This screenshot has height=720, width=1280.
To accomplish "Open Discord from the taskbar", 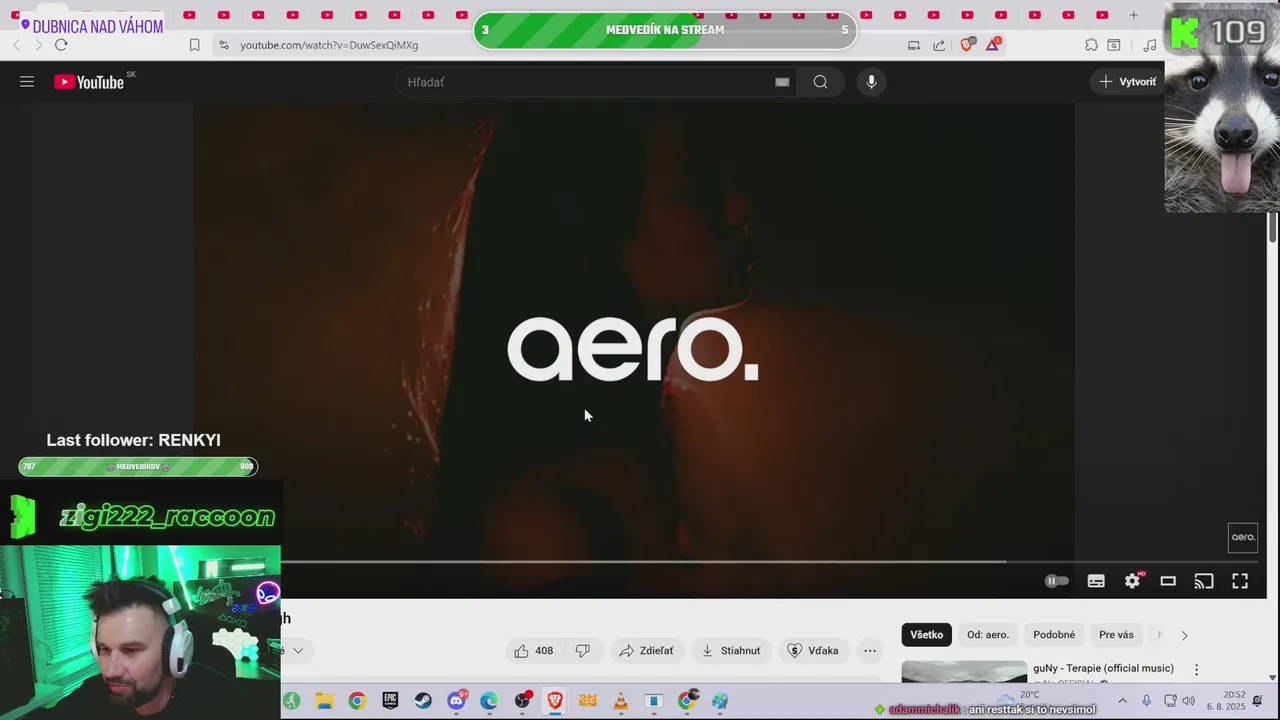I will 456,701.
